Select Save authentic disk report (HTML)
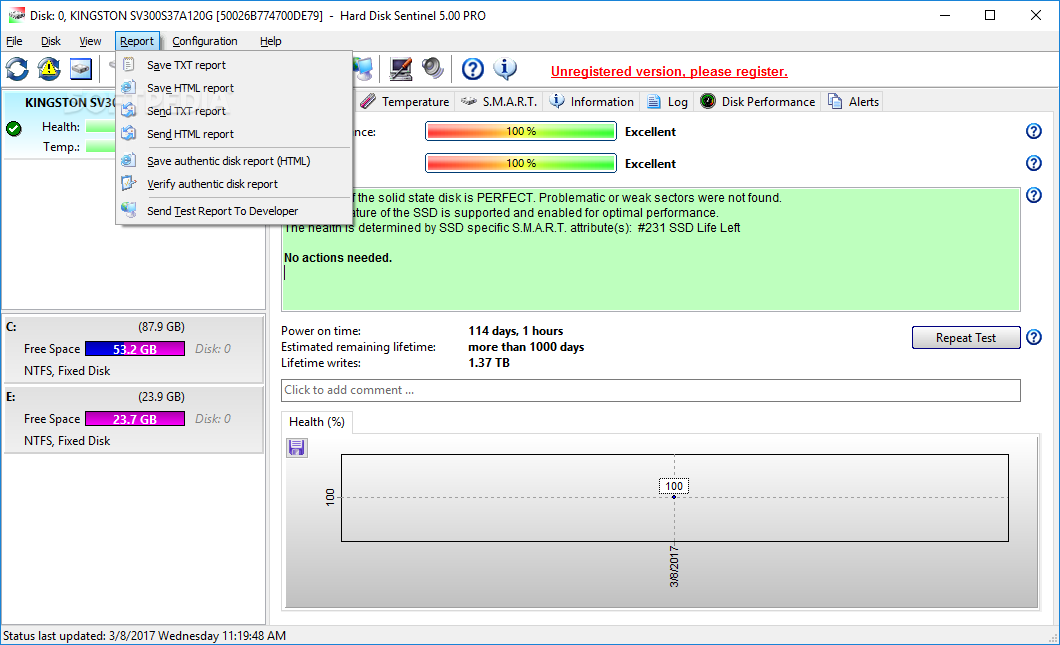The width and height of the screenshot is (1060, 645). pos(234,161)
